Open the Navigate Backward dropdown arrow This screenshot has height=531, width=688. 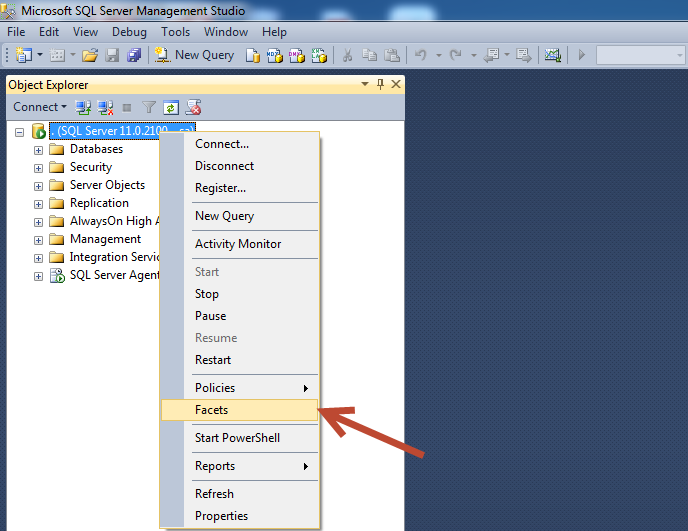(507, 55)
